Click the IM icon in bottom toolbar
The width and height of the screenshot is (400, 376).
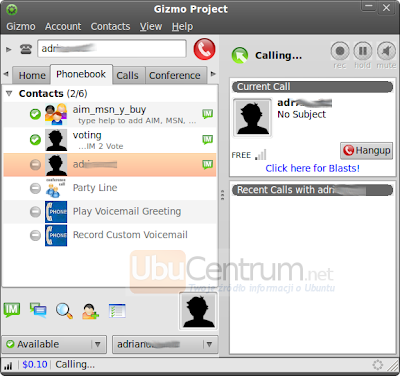[x=12, y=310]
